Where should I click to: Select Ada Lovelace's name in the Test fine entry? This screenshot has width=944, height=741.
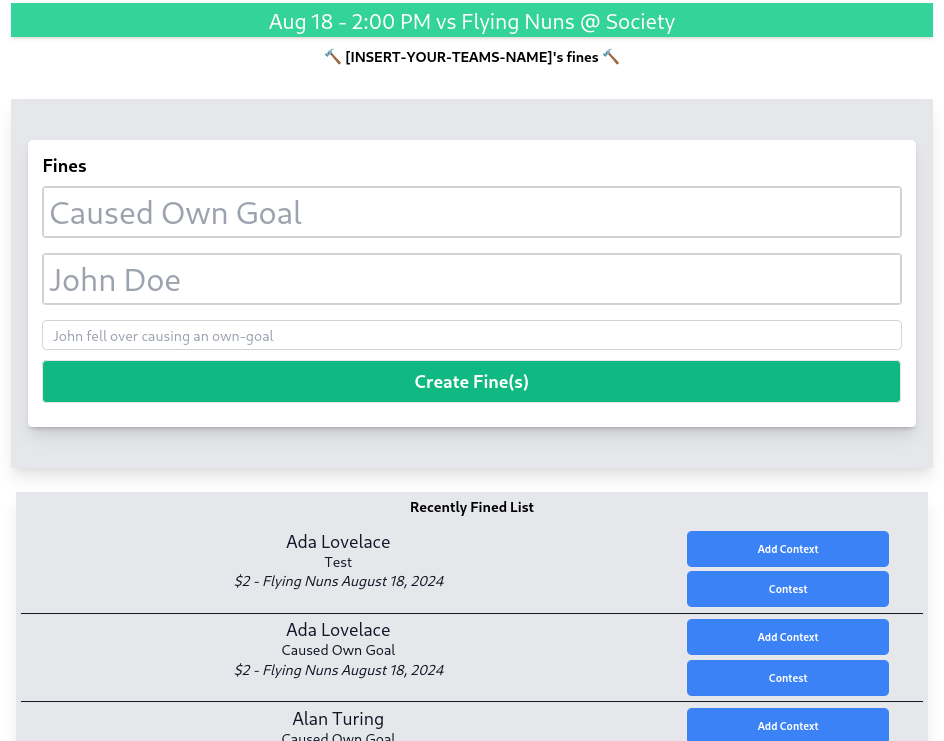pos(338,542)
